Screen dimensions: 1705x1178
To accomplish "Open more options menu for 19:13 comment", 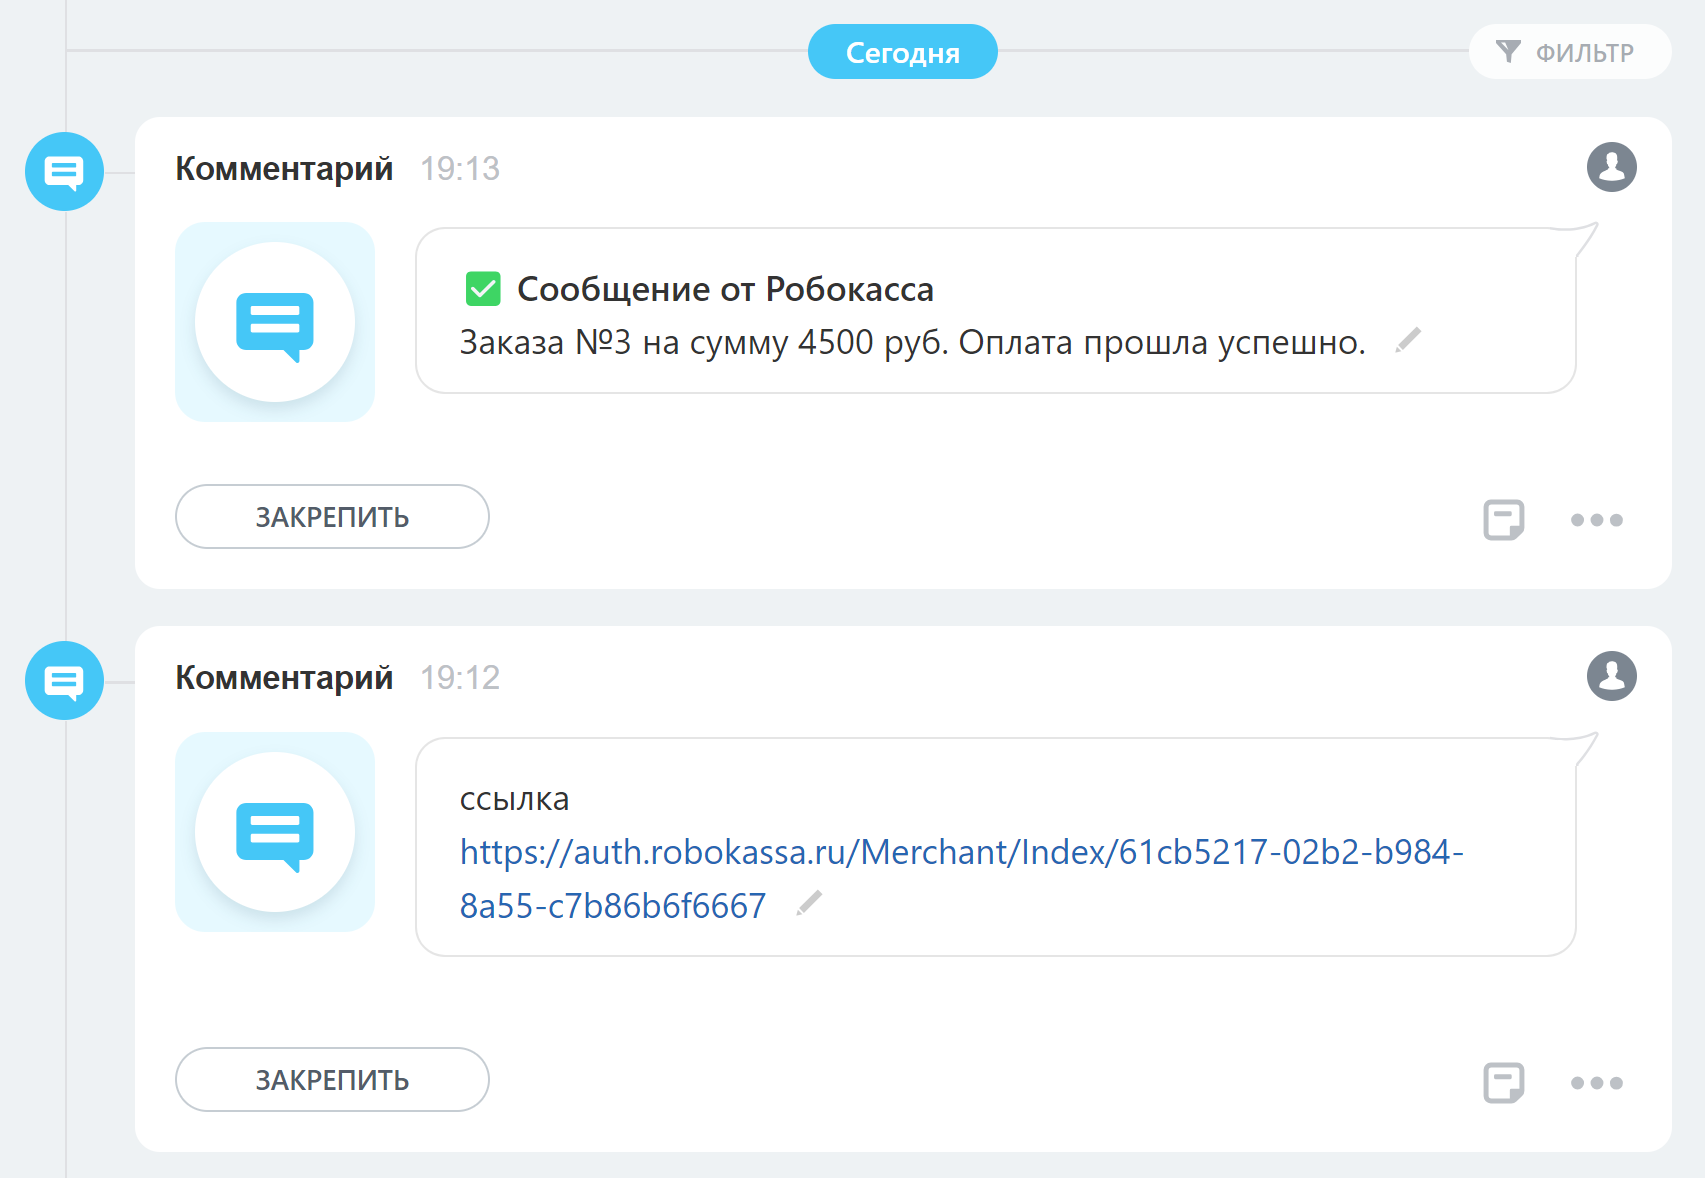I will click(x=1596, y=520).
